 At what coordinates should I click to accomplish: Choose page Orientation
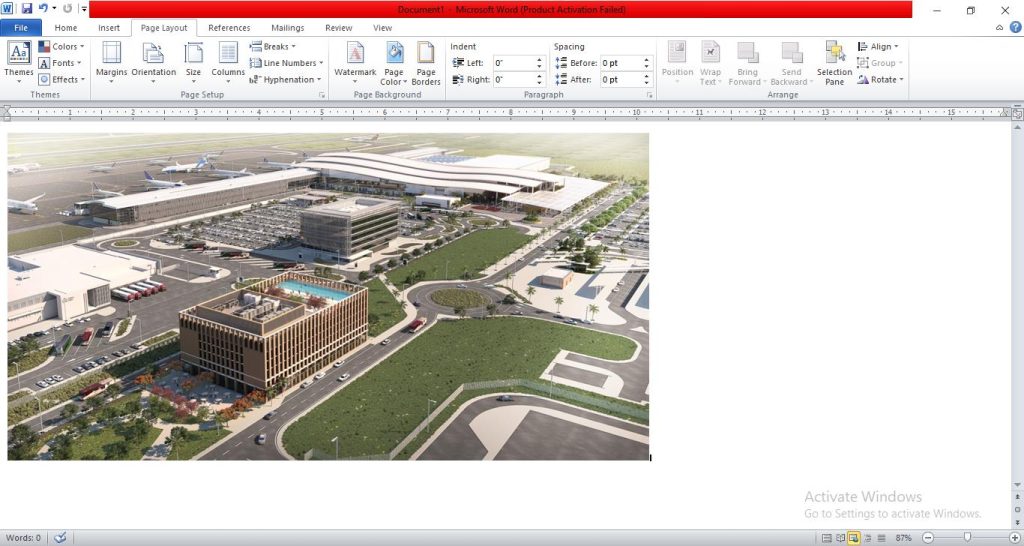pos(153,62)
